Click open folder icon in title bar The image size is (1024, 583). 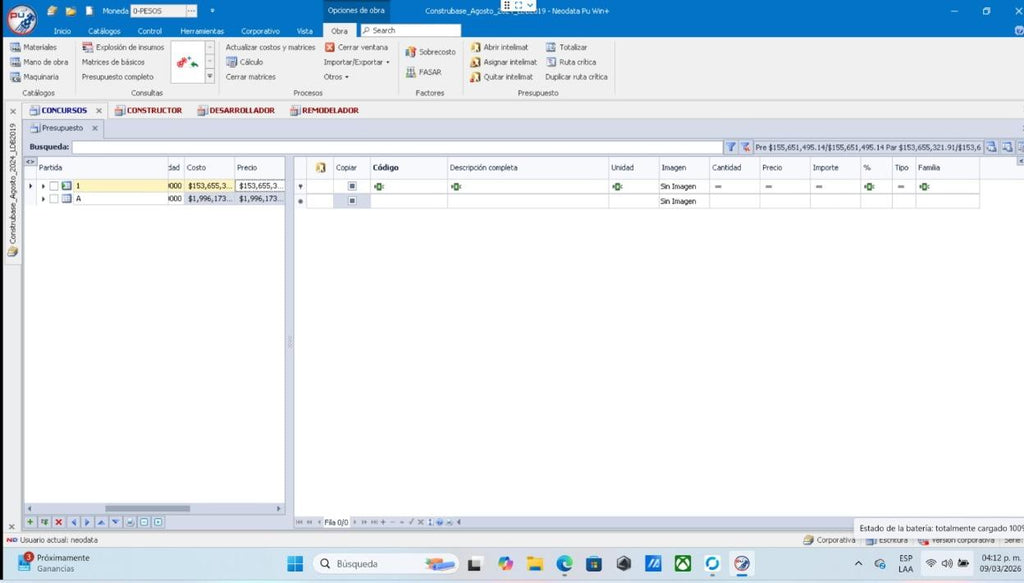coord(71,11)
